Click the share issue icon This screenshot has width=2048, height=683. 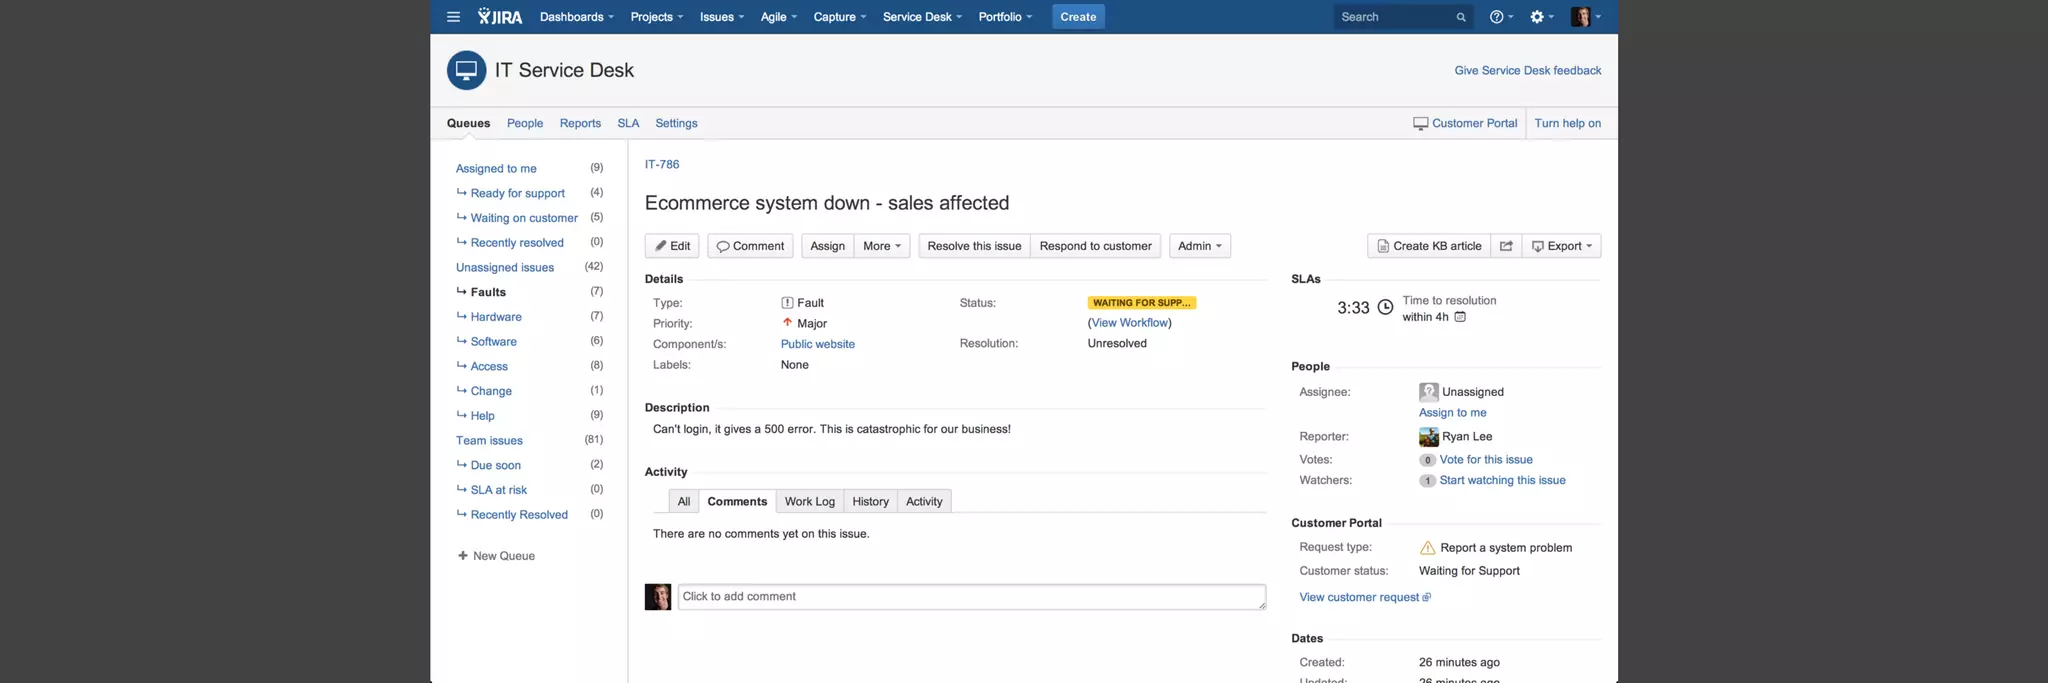click(x=1506, y=246)
